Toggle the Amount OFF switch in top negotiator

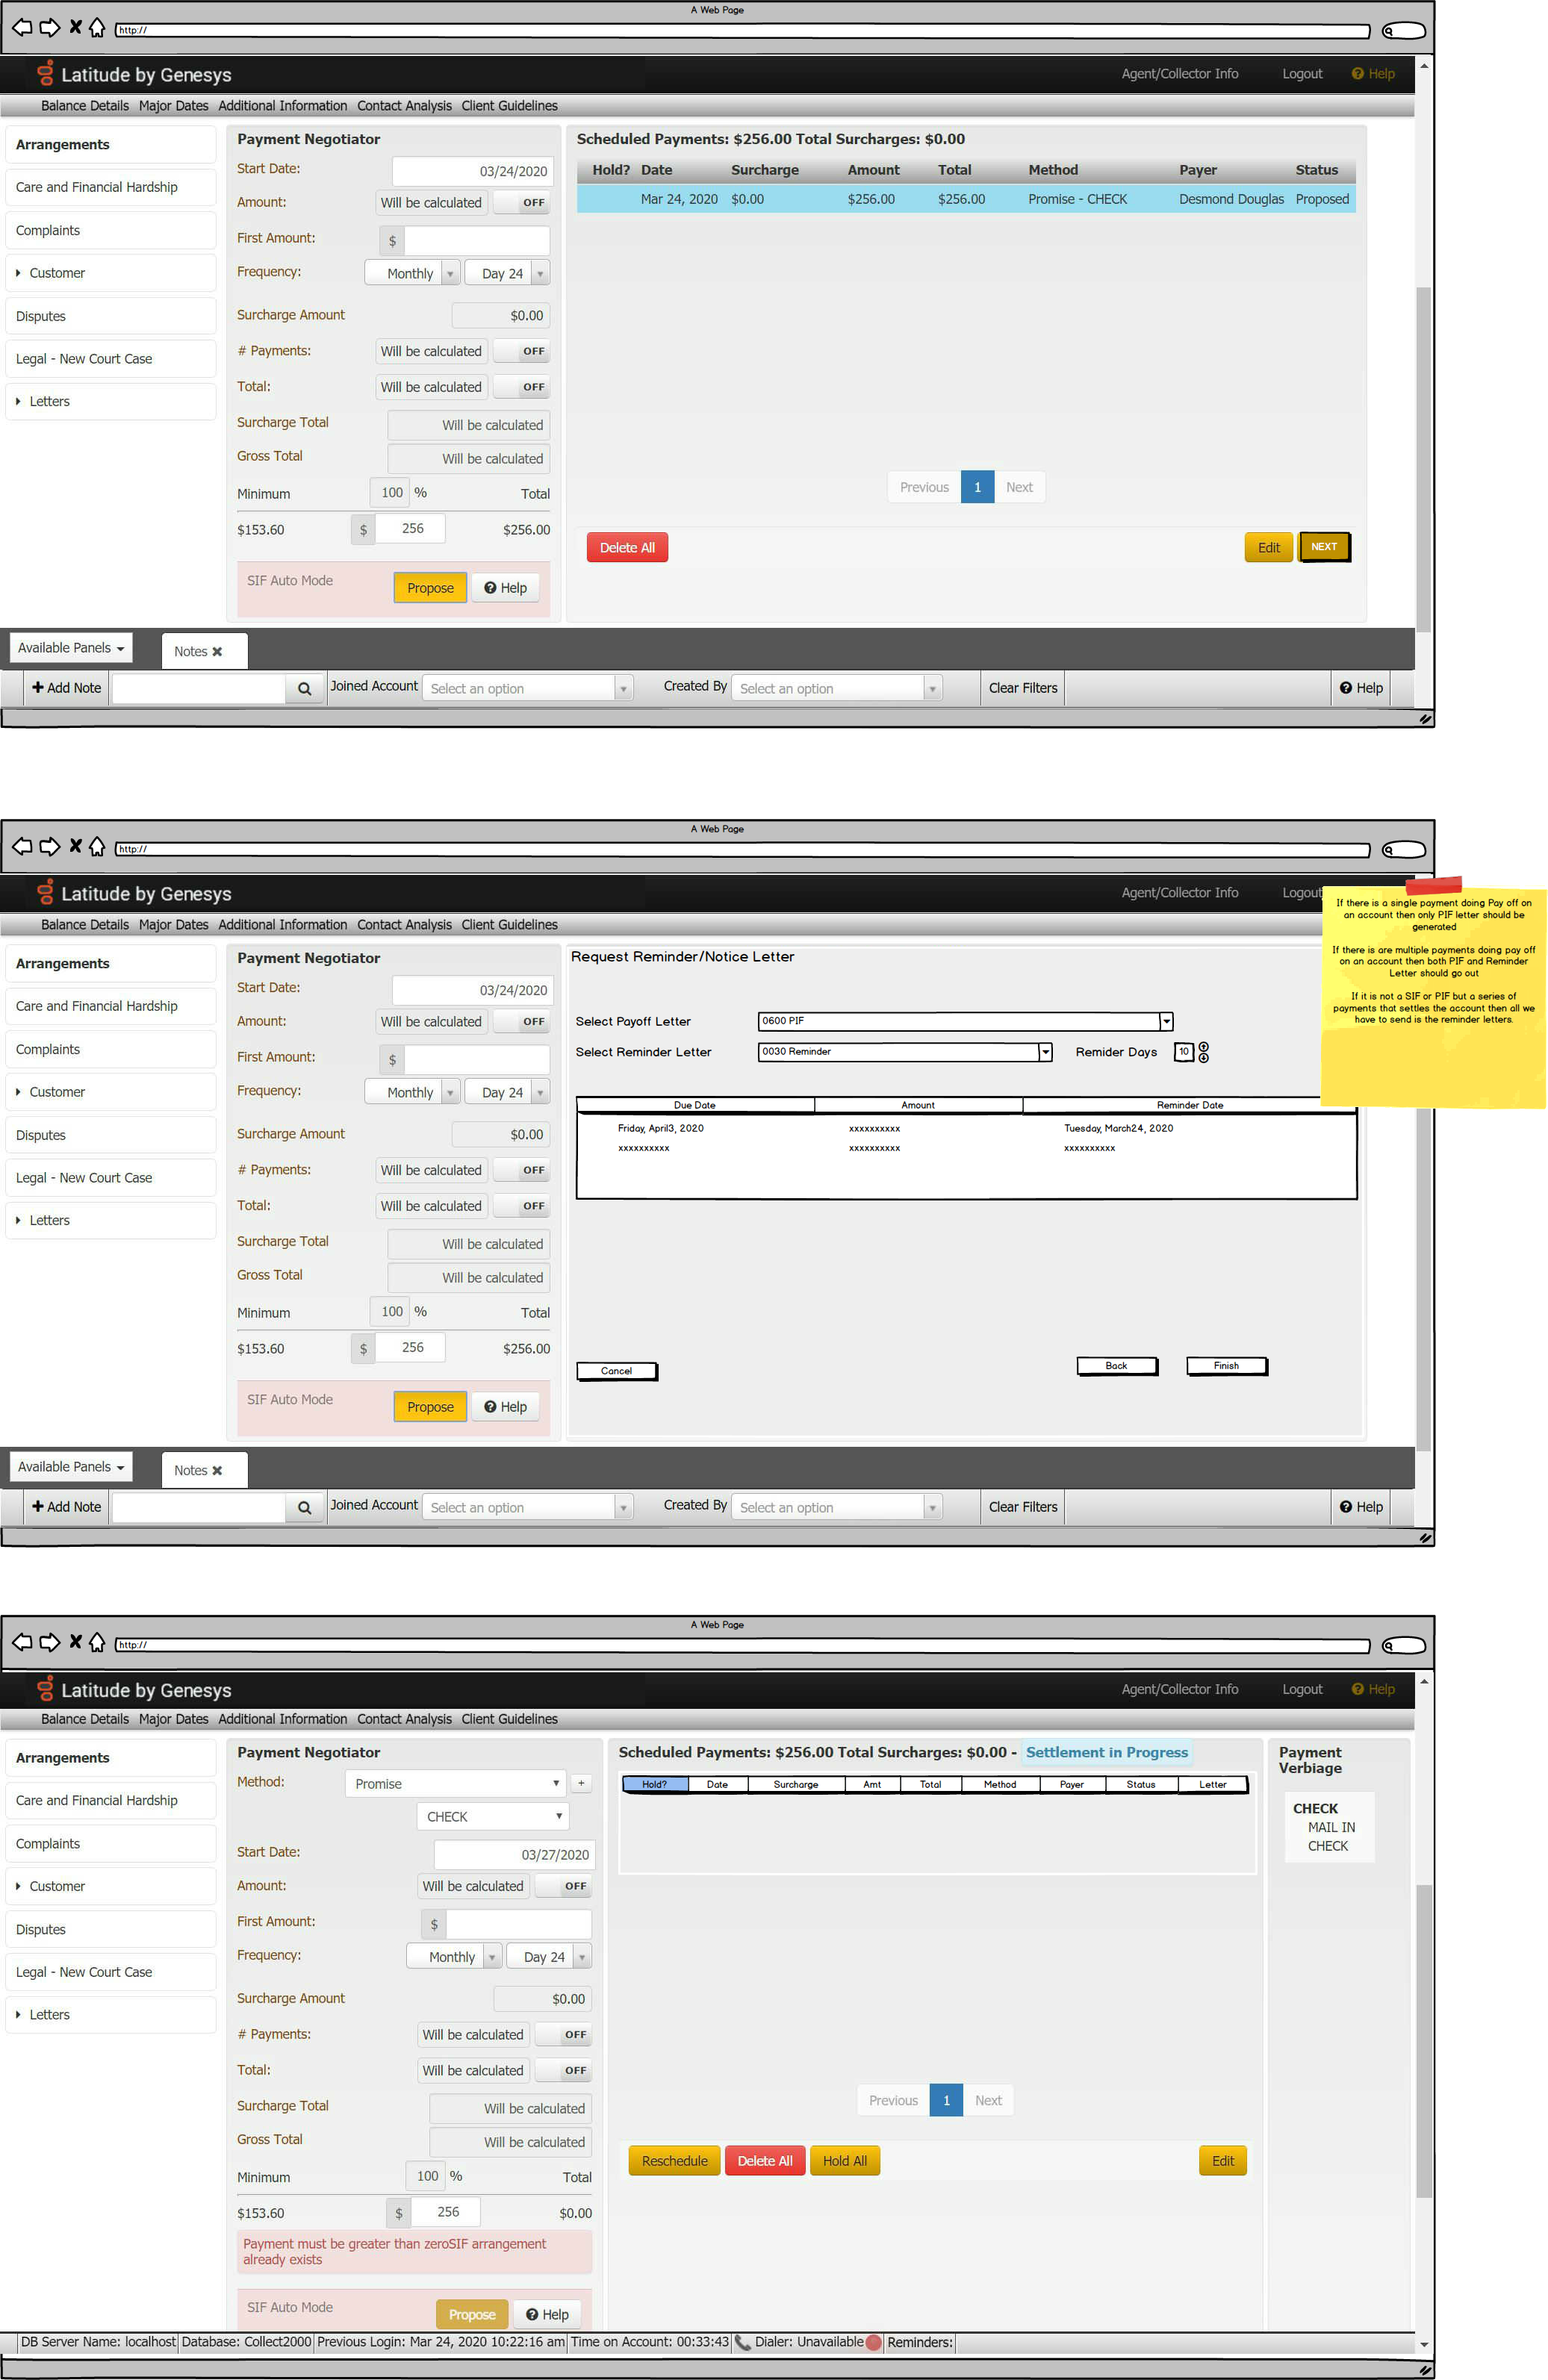click(521, 202)
